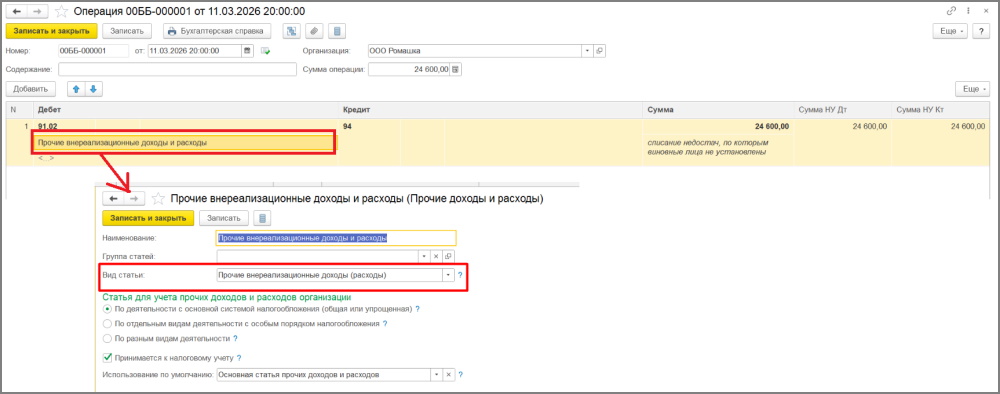Open the Еще menu above the table
Screen dimensions: 1000x394
coord(973,89)
